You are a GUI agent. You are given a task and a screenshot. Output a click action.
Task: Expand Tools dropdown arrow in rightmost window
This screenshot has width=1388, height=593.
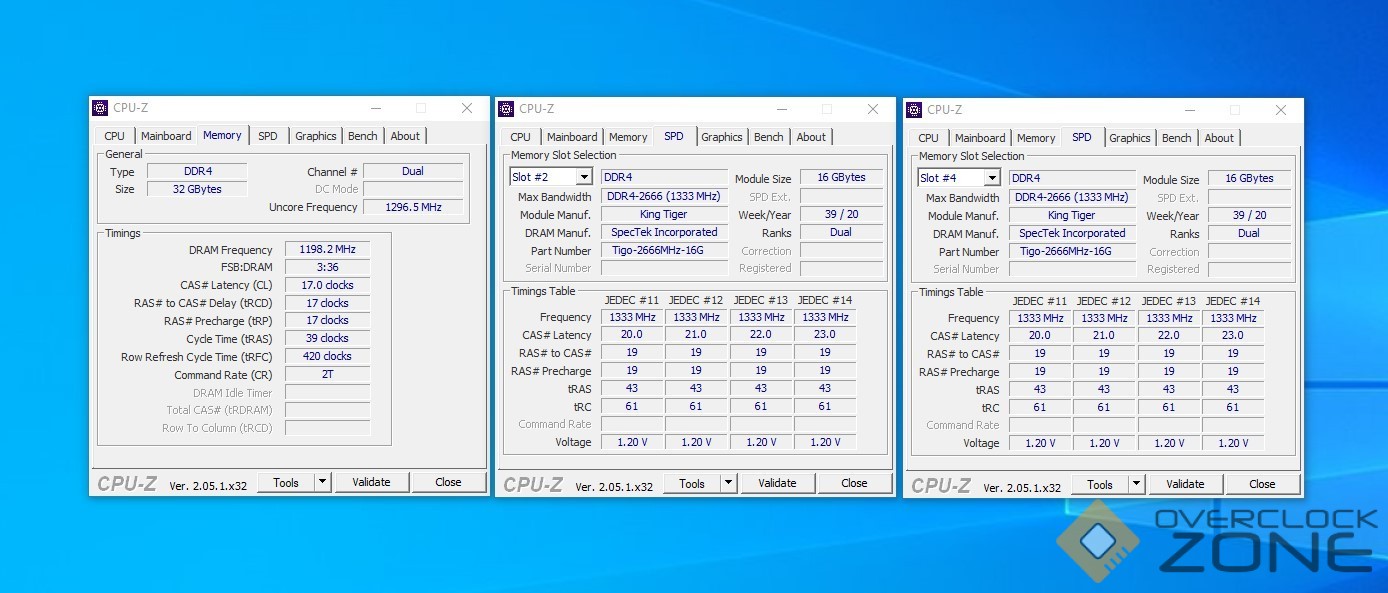(1136, 484)
